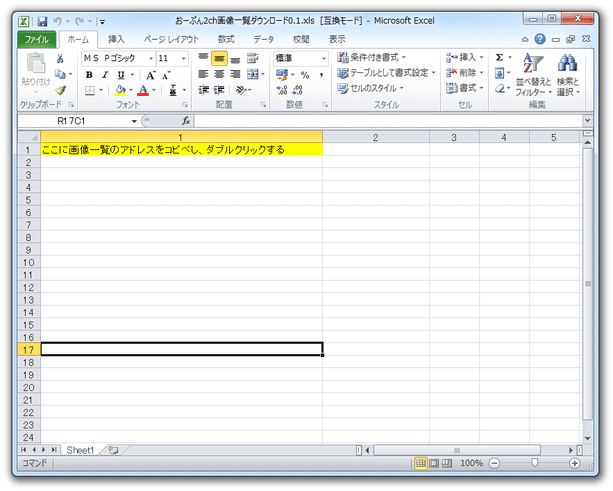Toggle Bold formatting
Screen dimensions: 613x491
(89, 75)
